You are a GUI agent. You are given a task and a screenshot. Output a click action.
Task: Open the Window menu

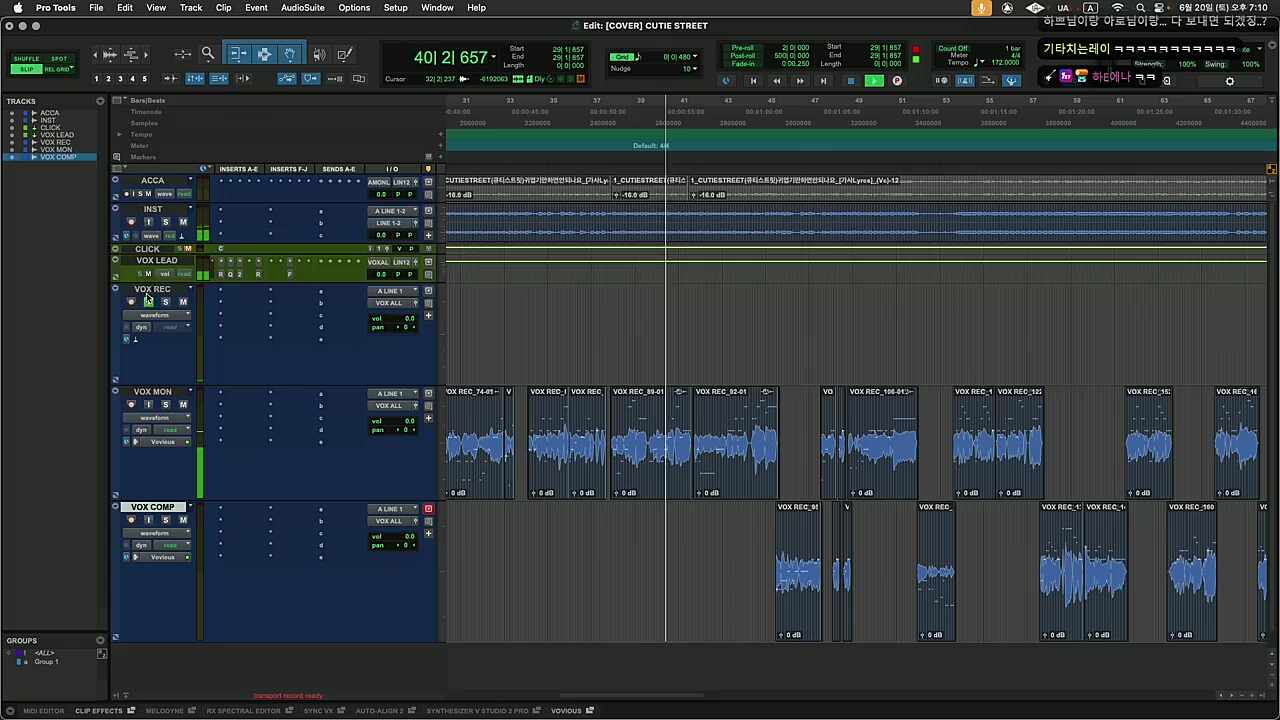[437, 8]
